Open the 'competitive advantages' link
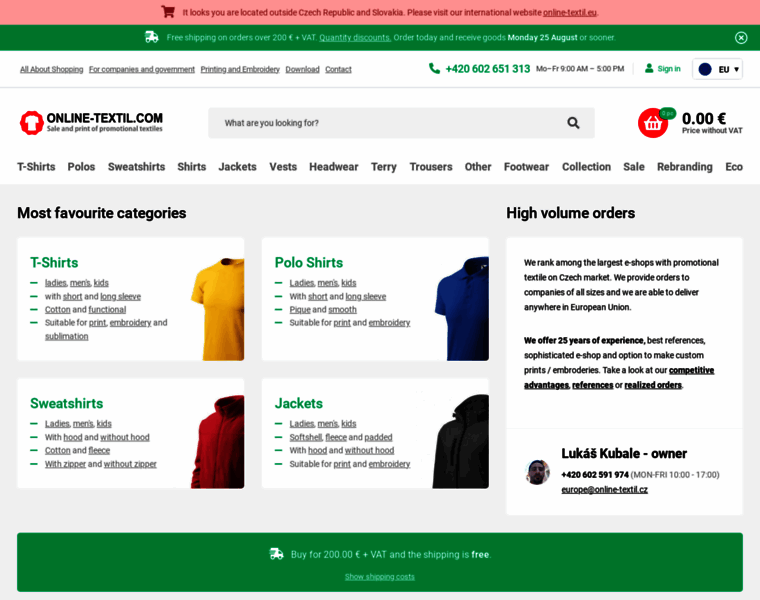 pyautogui.click(x=691, y=370)
